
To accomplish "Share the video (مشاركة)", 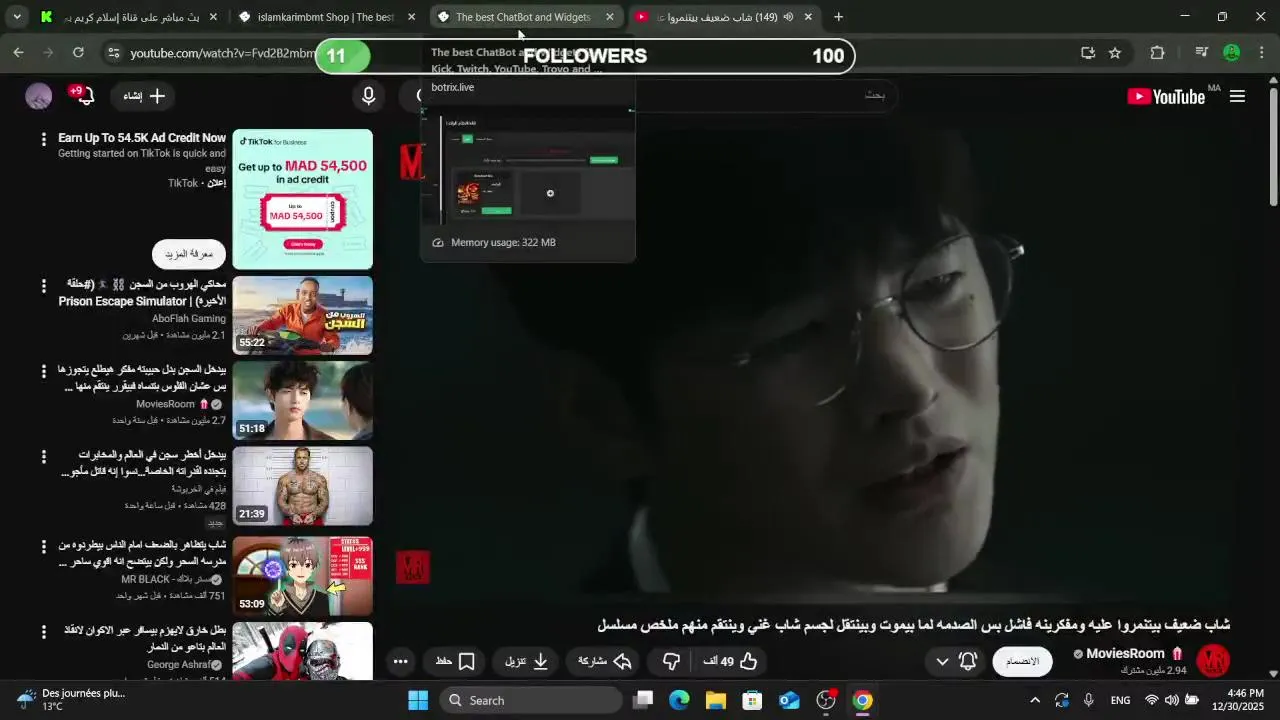I will point(604,661).
